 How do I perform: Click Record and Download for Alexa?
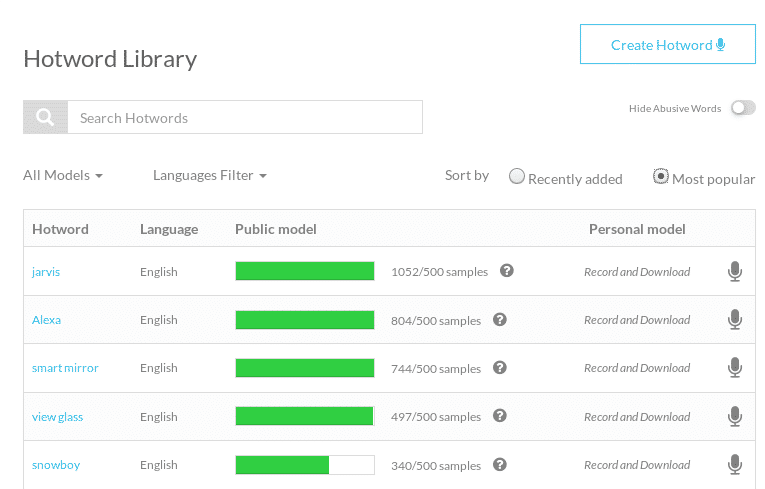pyautogui.click(x=637, y=320)
